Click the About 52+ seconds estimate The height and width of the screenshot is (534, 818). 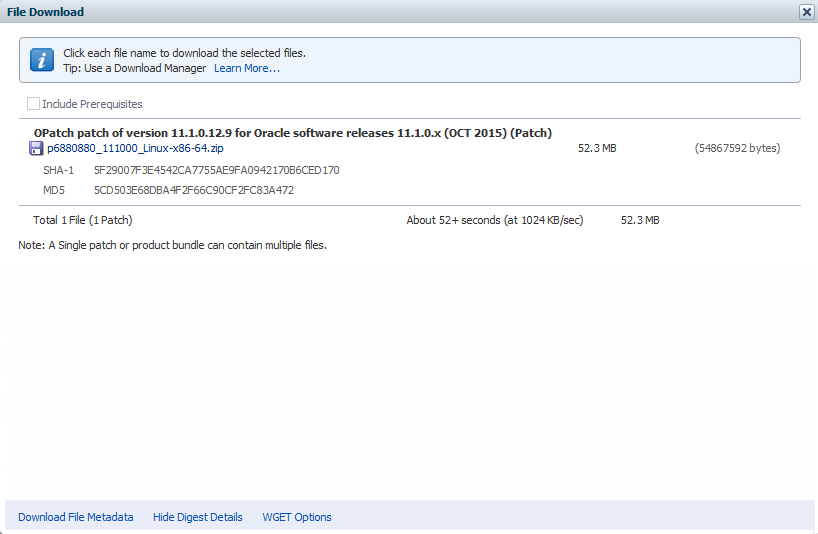click(495, 220)
